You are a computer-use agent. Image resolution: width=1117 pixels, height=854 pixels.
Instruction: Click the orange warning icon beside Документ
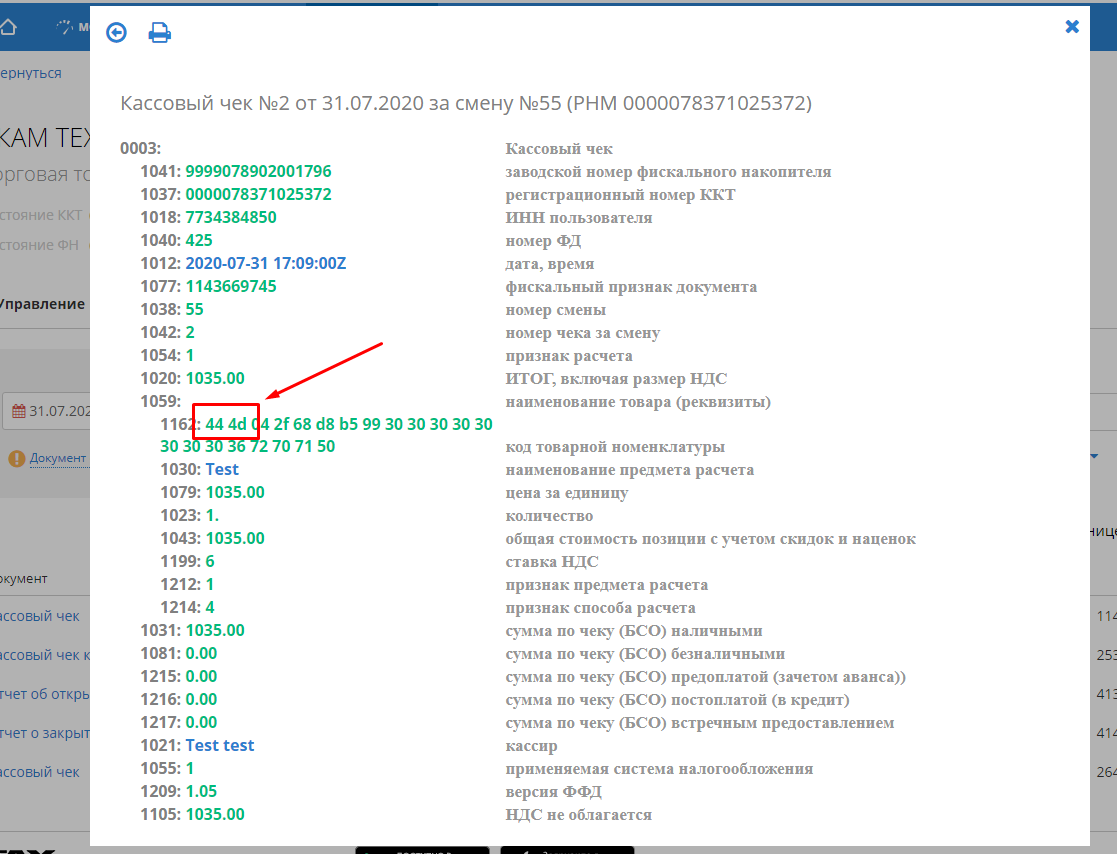[16, 458]
